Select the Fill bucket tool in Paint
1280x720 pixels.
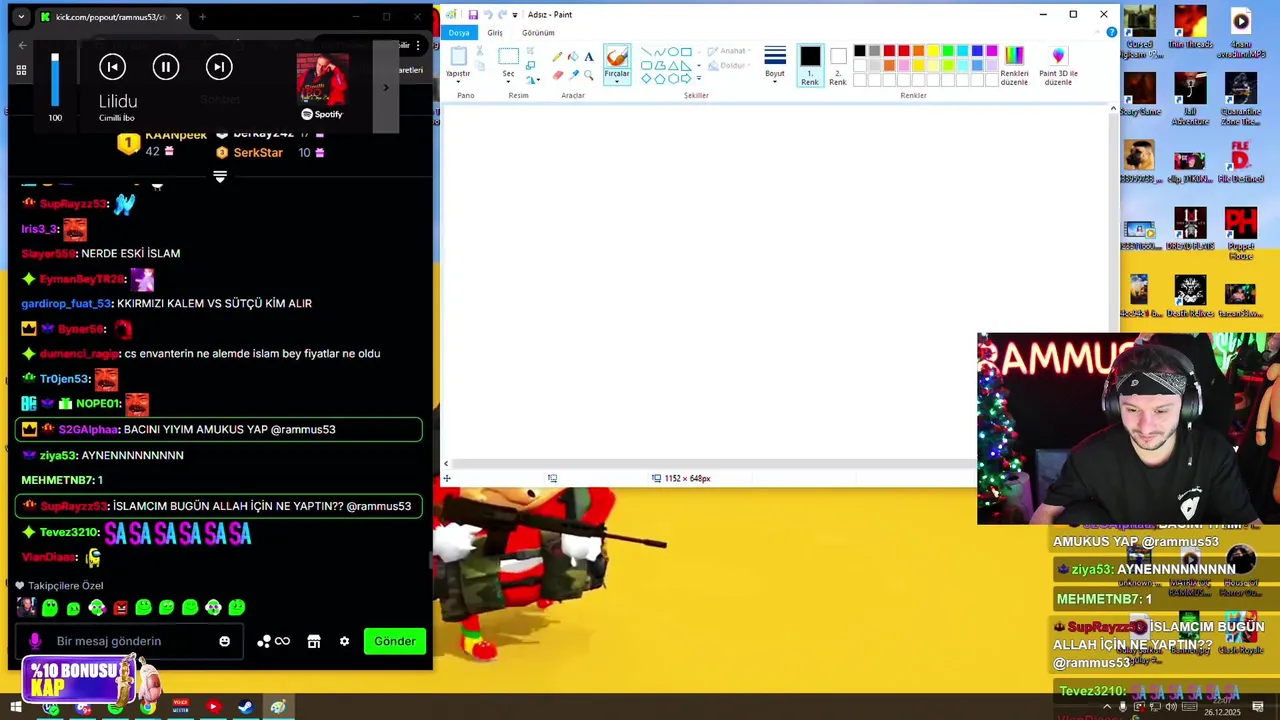pos(573,56)
